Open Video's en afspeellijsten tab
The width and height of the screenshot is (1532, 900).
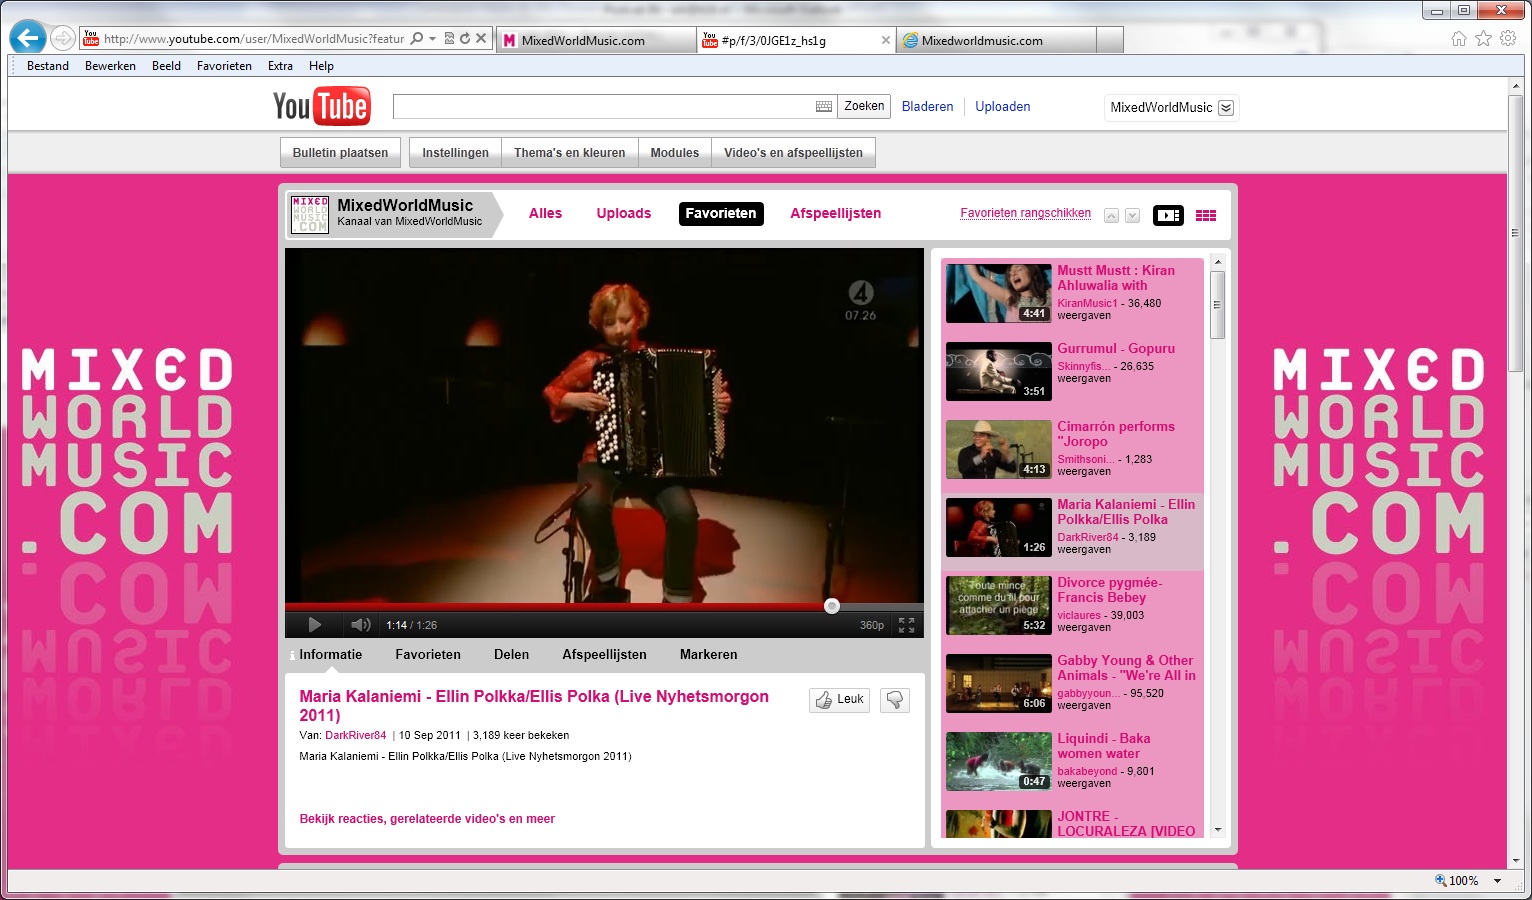(793, 153)
